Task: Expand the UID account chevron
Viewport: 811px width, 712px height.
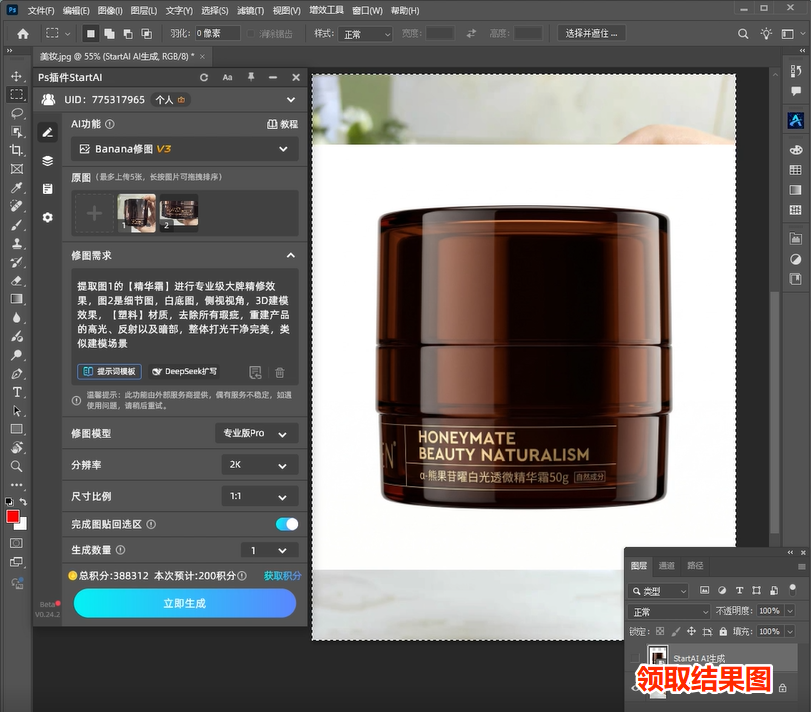Action: point(291,100)
